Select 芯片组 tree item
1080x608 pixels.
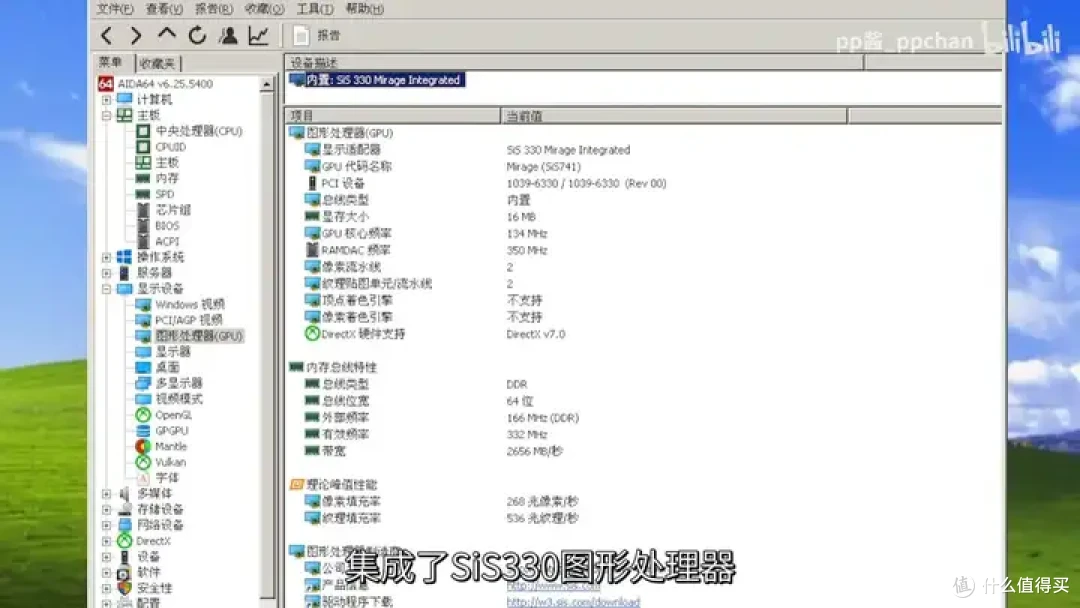coord(172,210)
